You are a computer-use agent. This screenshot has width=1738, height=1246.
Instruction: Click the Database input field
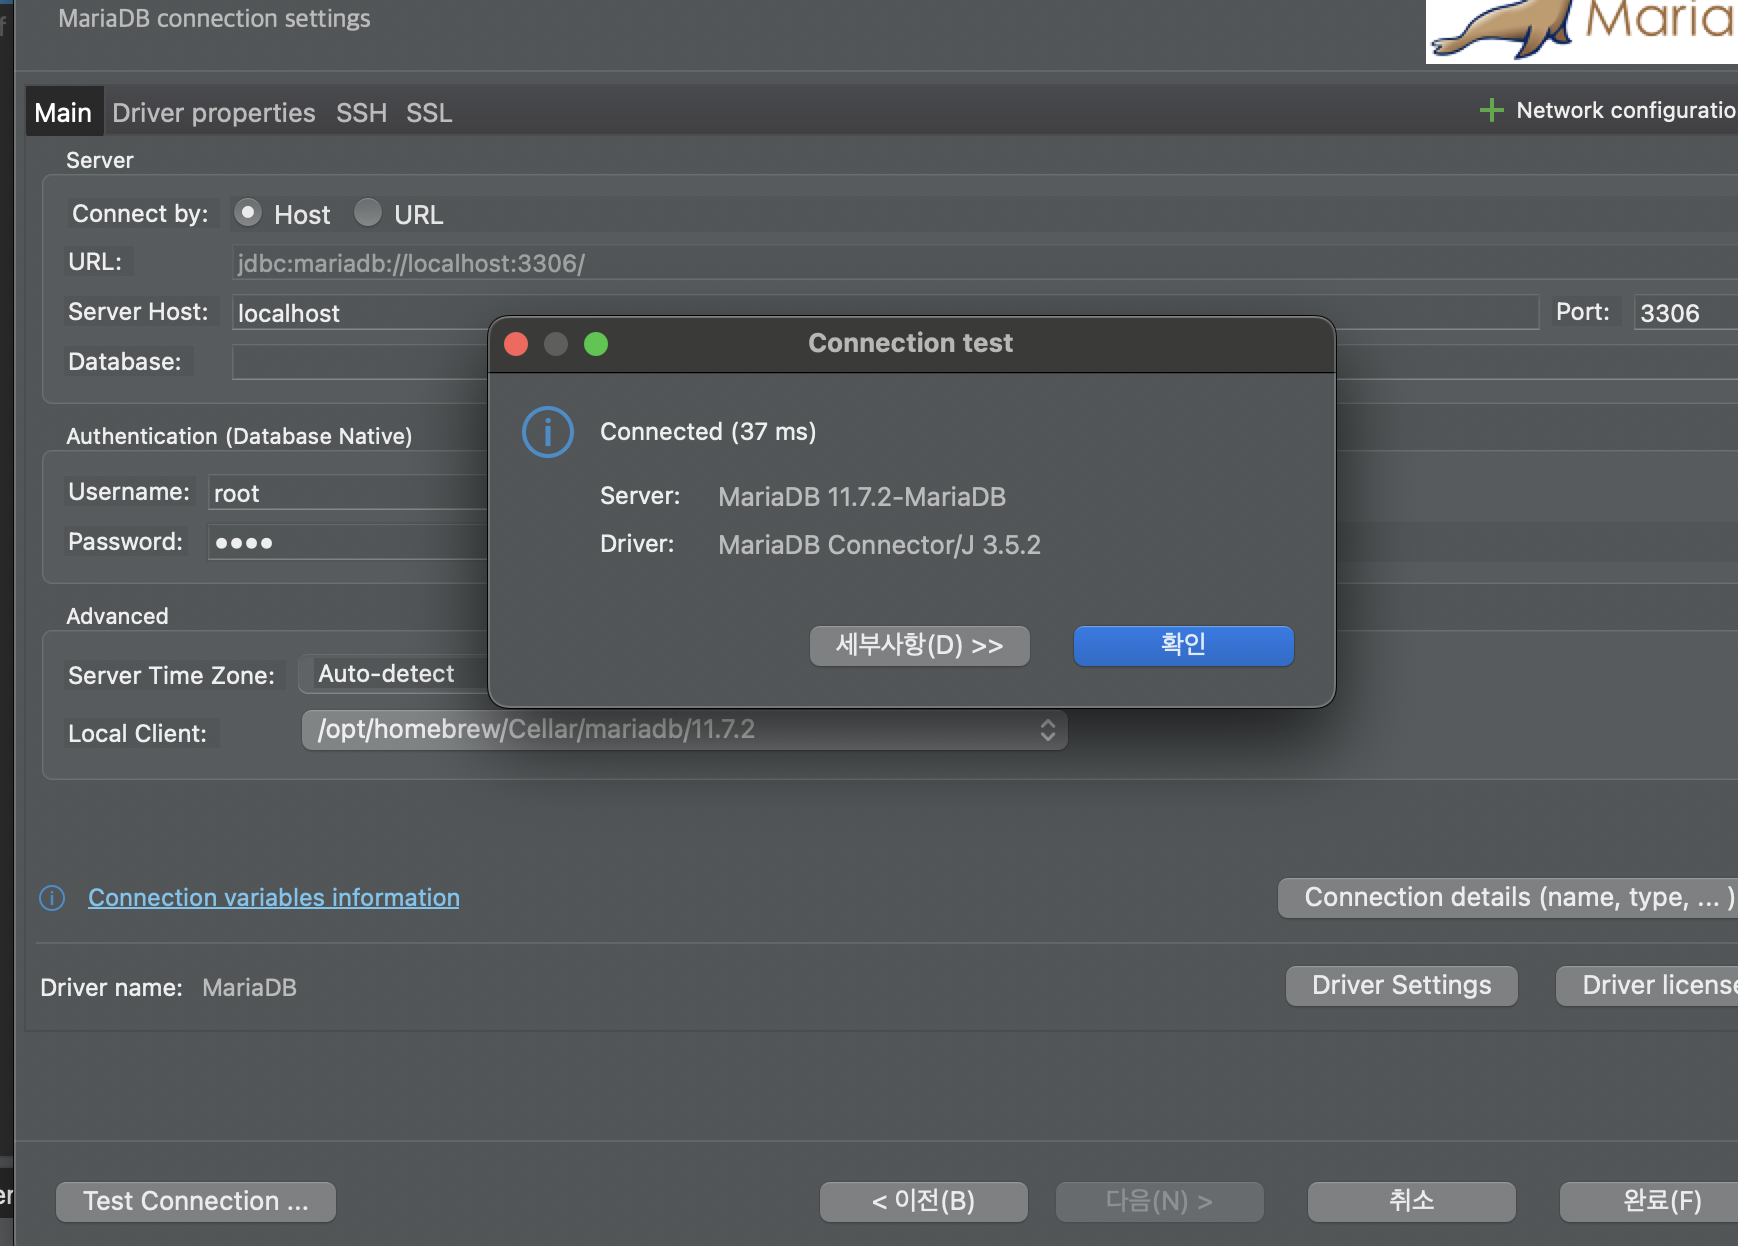click(360, 362)
